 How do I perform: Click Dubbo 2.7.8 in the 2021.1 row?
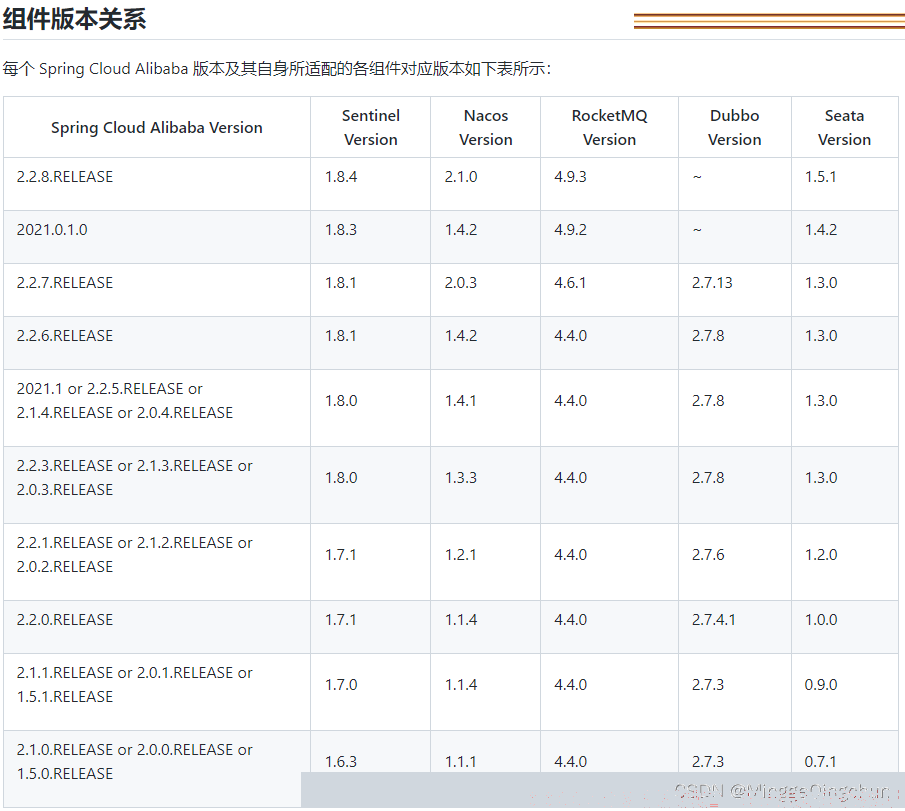point(708,401)
